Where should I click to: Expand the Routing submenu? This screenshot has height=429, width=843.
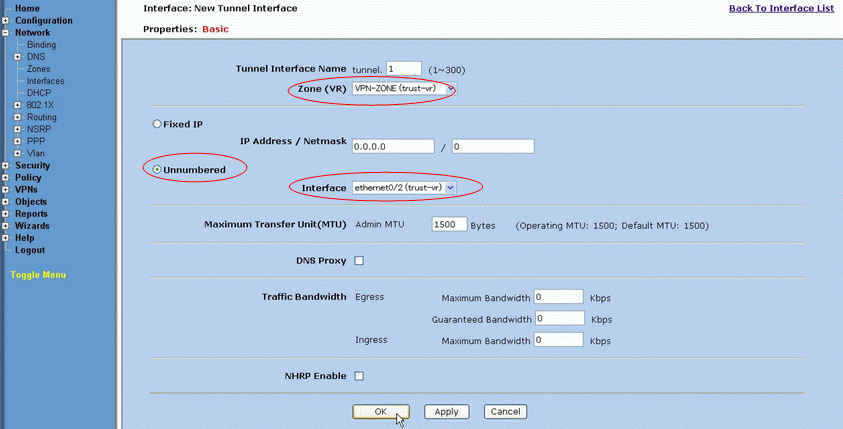point(18,117)
